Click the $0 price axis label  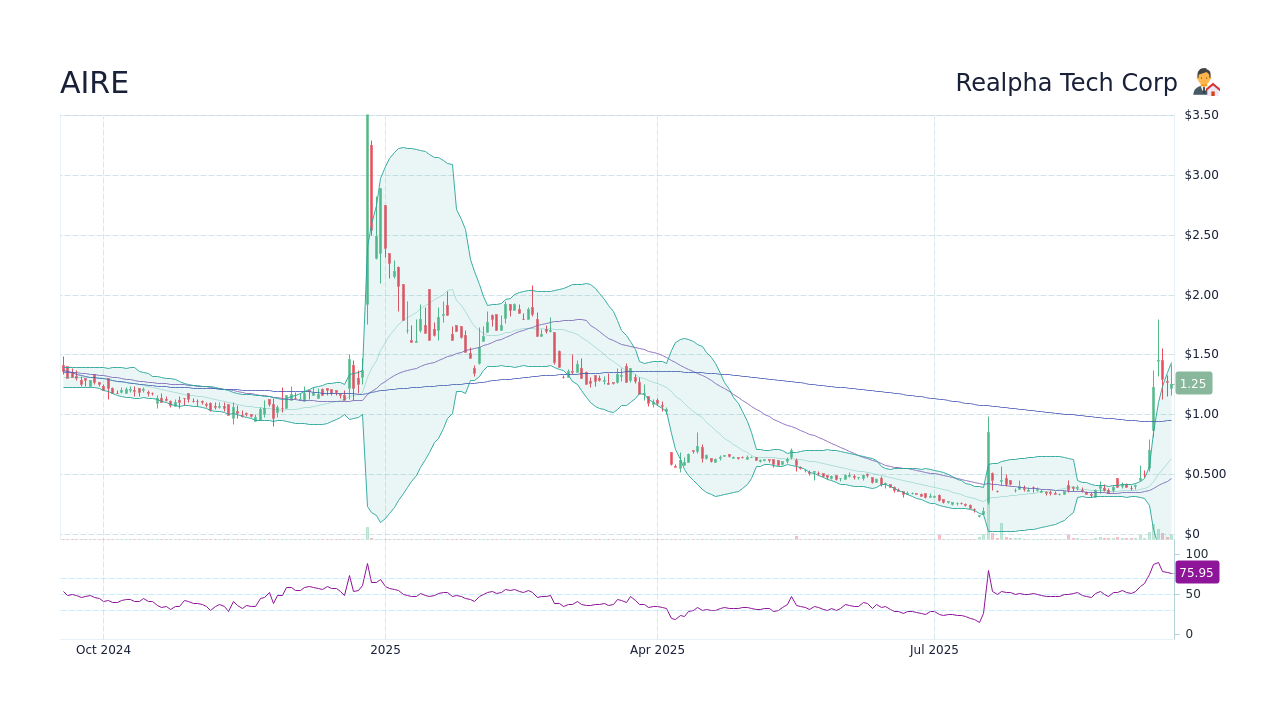1190,533
